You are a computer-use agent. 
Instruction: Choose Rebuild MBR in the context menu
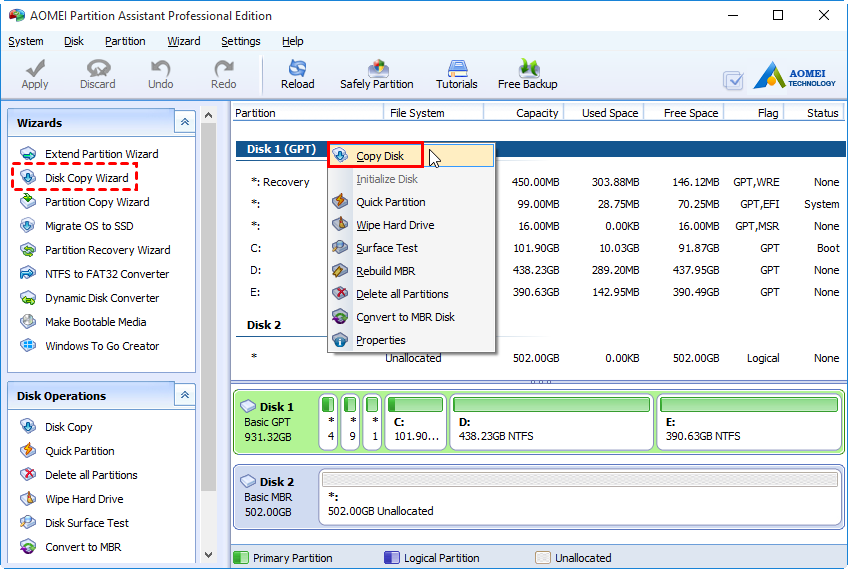[411, 271]
